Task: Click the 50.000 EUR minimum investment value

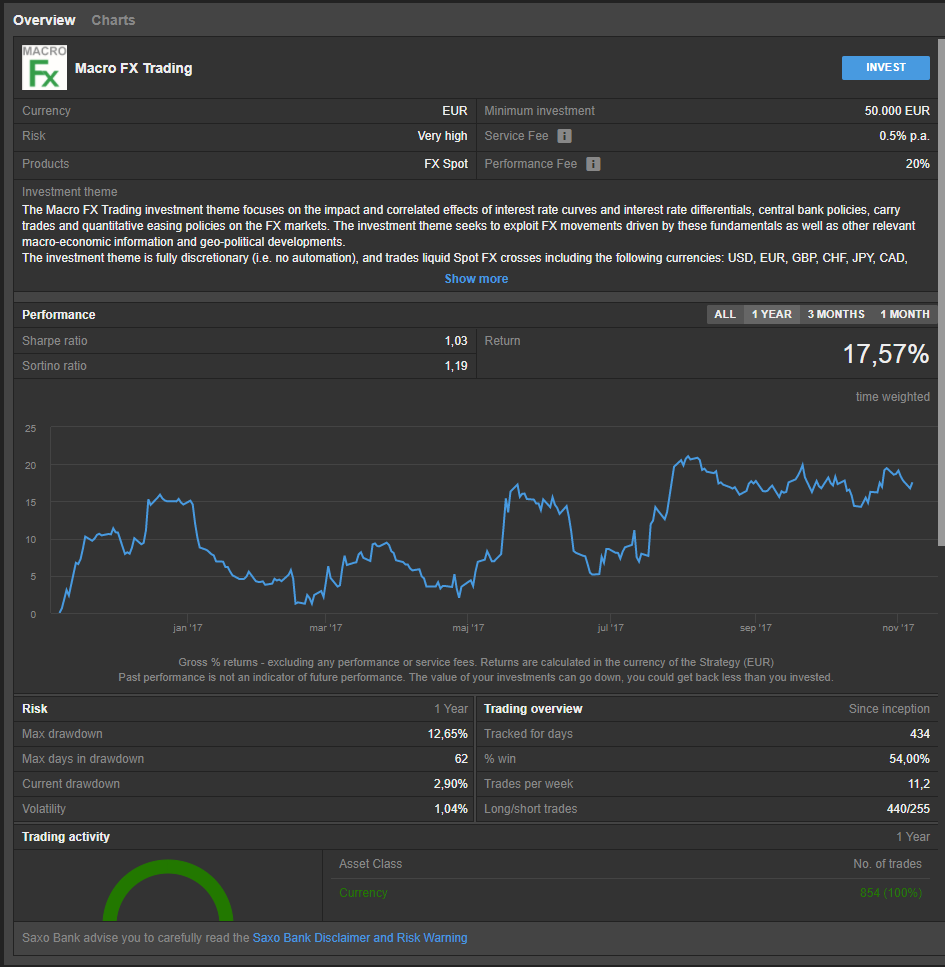Action: point(897,111)
